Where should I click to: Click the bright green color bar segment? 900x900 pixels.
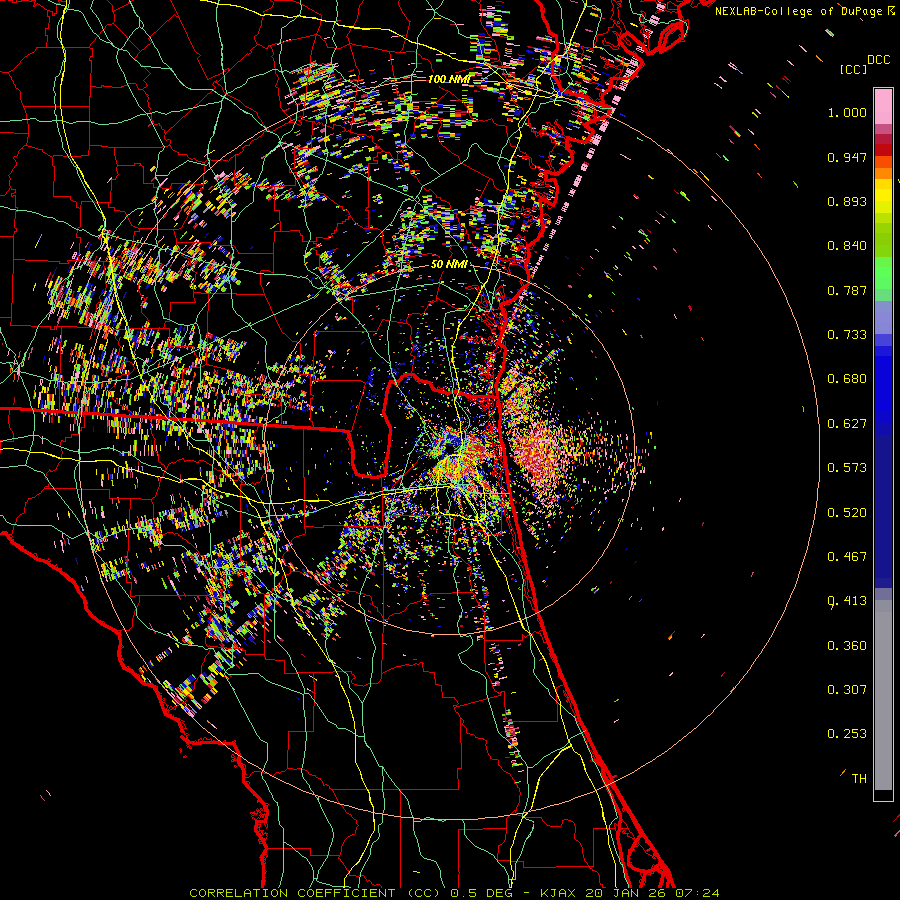point(883,273)
